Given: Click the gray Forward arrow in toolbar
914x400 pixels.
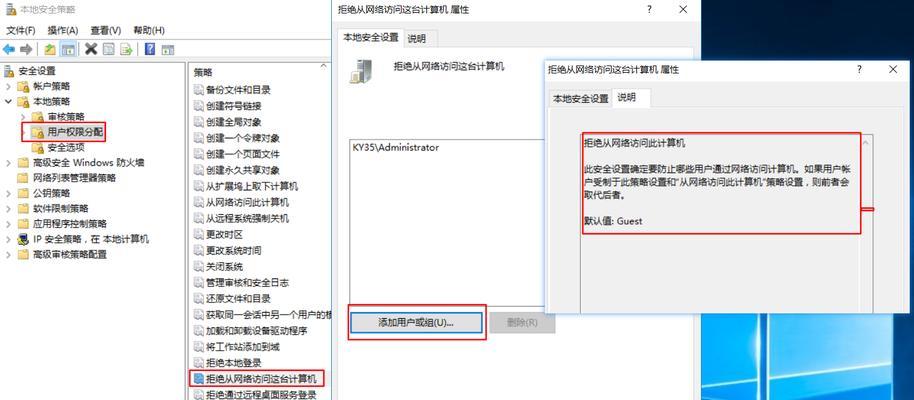Looking at the screenshot, I should click(x=26, y=49).
